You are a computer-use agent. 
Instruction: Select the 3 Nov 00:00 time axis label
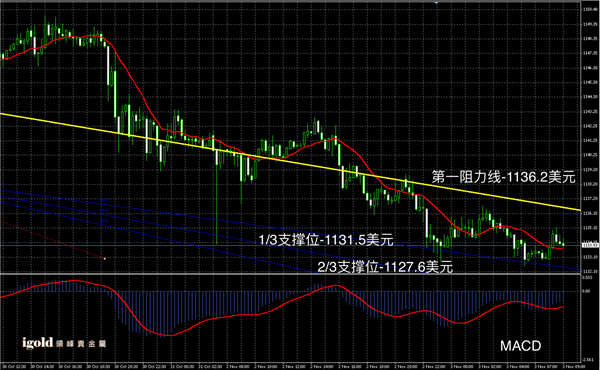point(461,367)
